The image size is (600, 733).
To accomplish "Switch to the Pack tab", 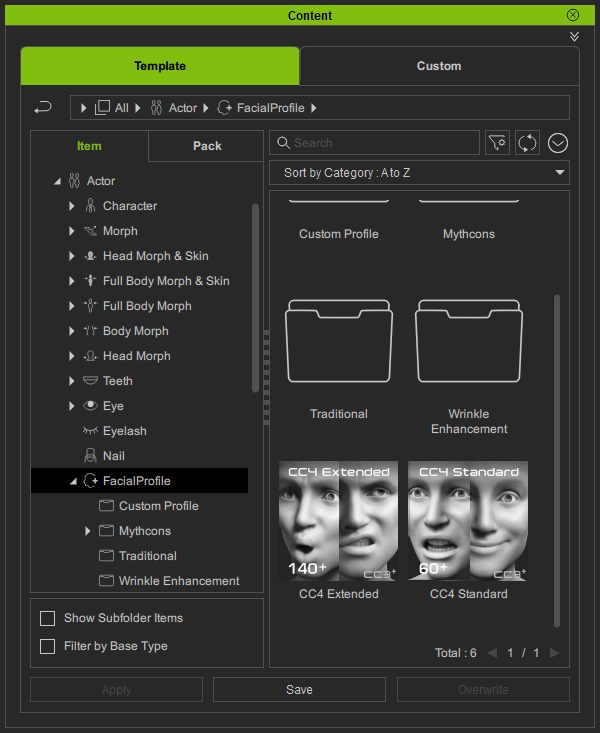I will pos(207,146).
